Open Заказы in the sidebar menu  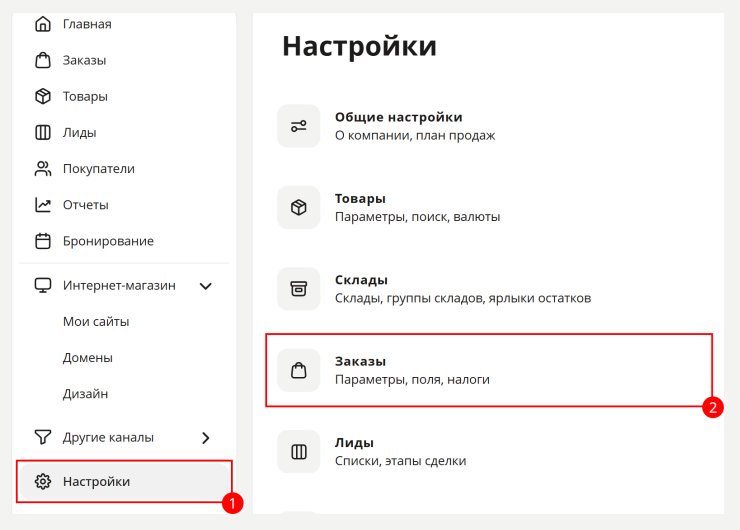click(84, 60)
